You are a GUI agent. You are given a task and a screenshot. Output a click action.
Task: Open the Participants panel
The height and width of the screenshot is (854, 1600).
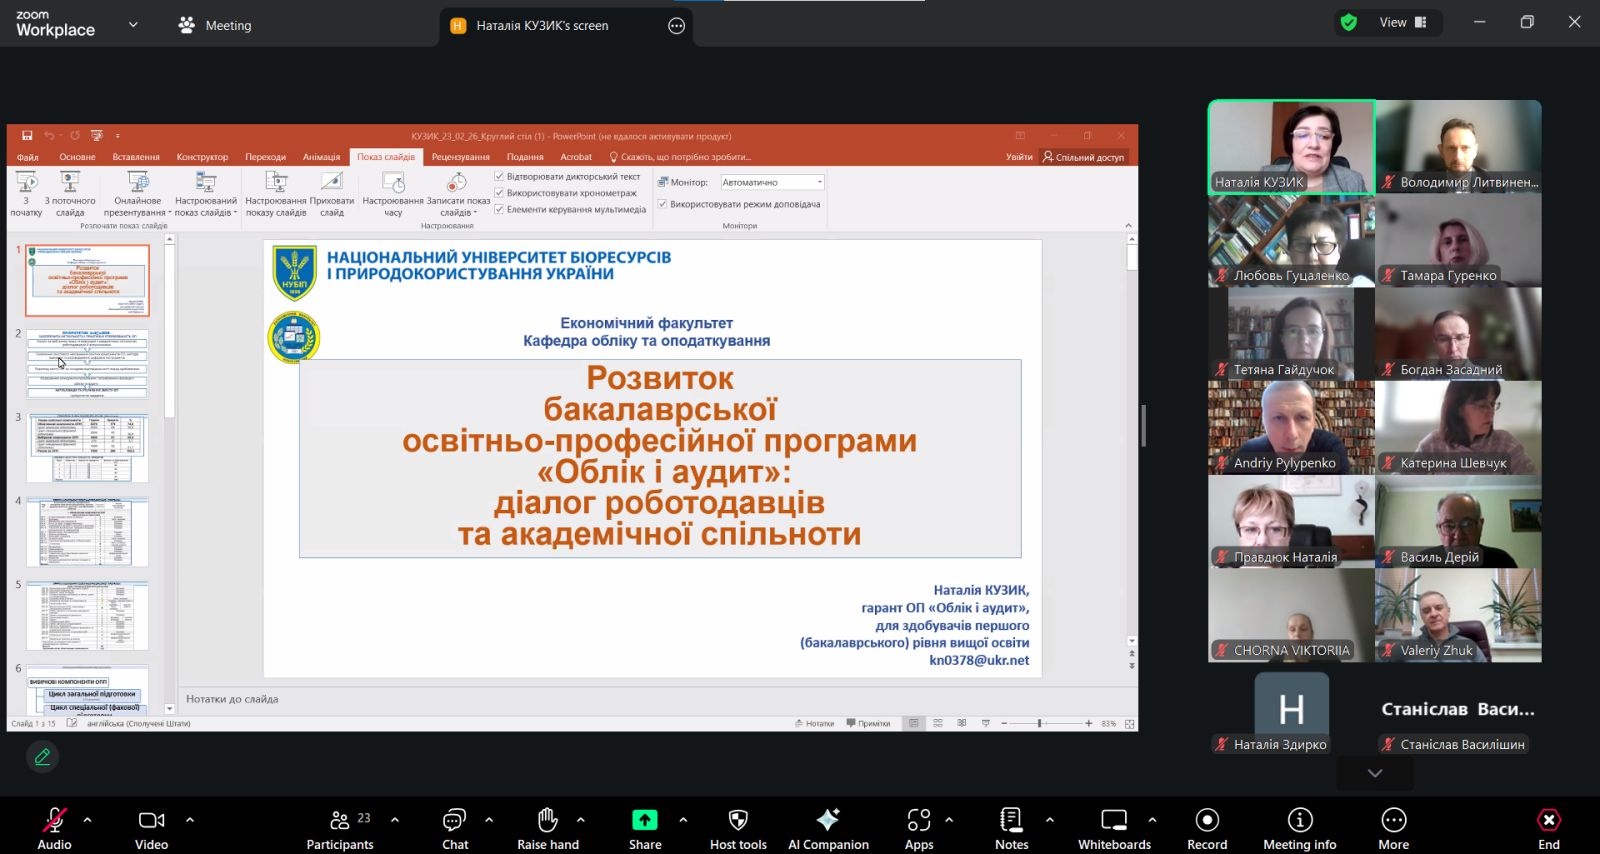(x=340, y=821)
